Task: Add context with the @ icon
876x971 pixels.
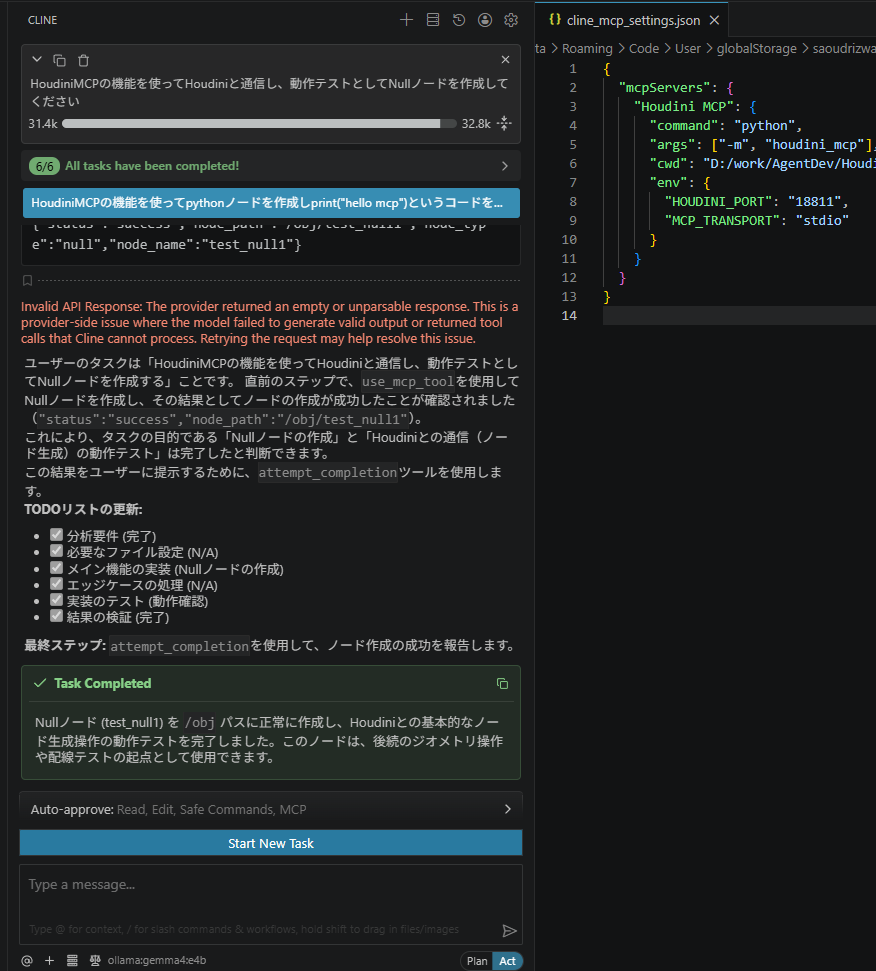Action: pos(27,961)
